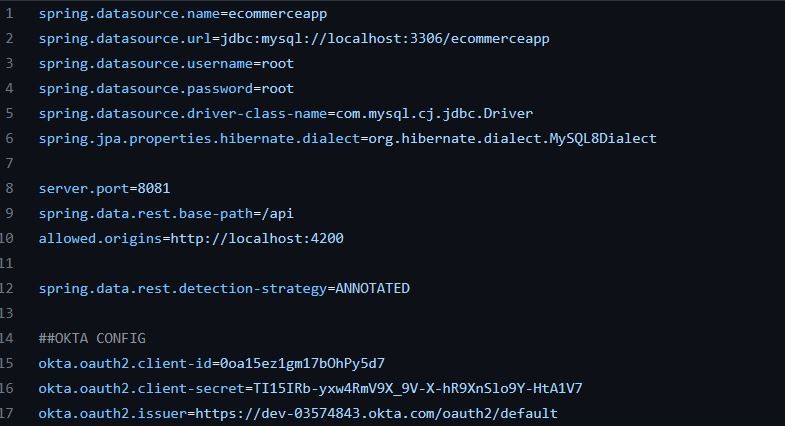Select line number 6 in gutter
Screen dimensions: 785x426
9,138
